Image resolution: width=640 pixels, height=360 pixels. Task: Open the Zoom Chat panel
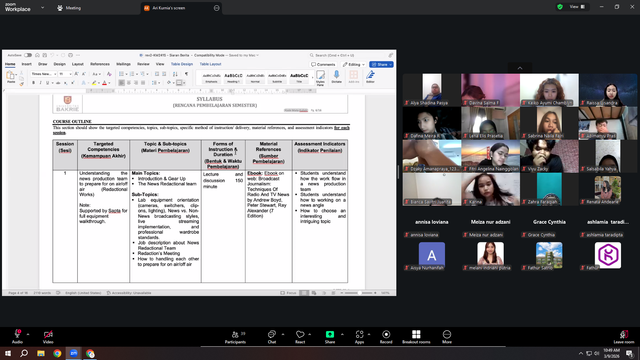coord(272,337)
